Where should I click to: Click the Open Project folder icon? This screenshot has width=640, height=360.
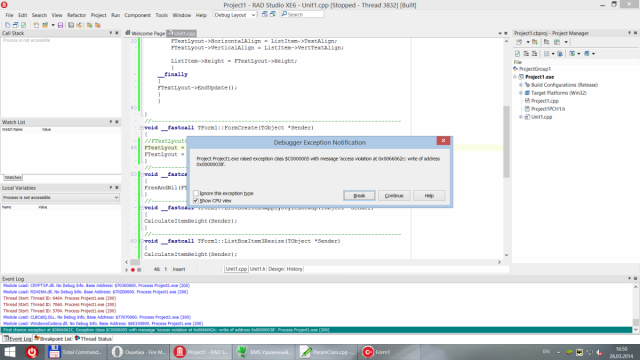click(x=45, y=25)
